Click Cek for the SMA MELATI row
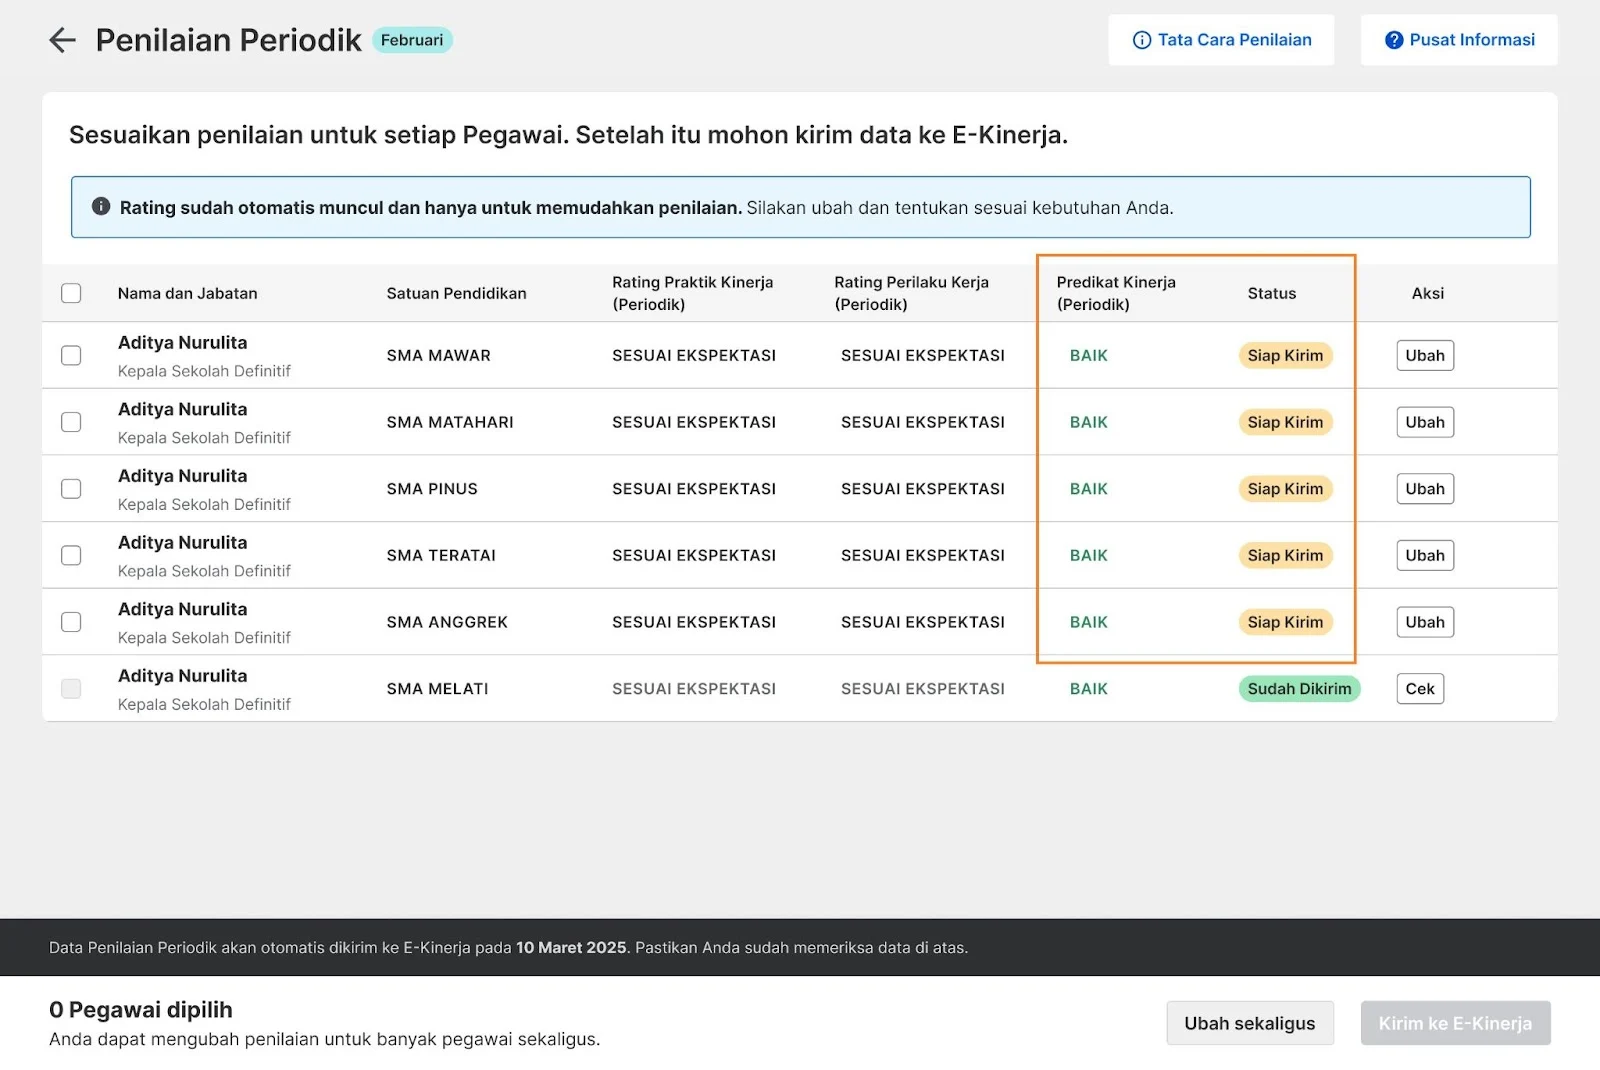The image size is (1600, 1070). click(1420, 689)
